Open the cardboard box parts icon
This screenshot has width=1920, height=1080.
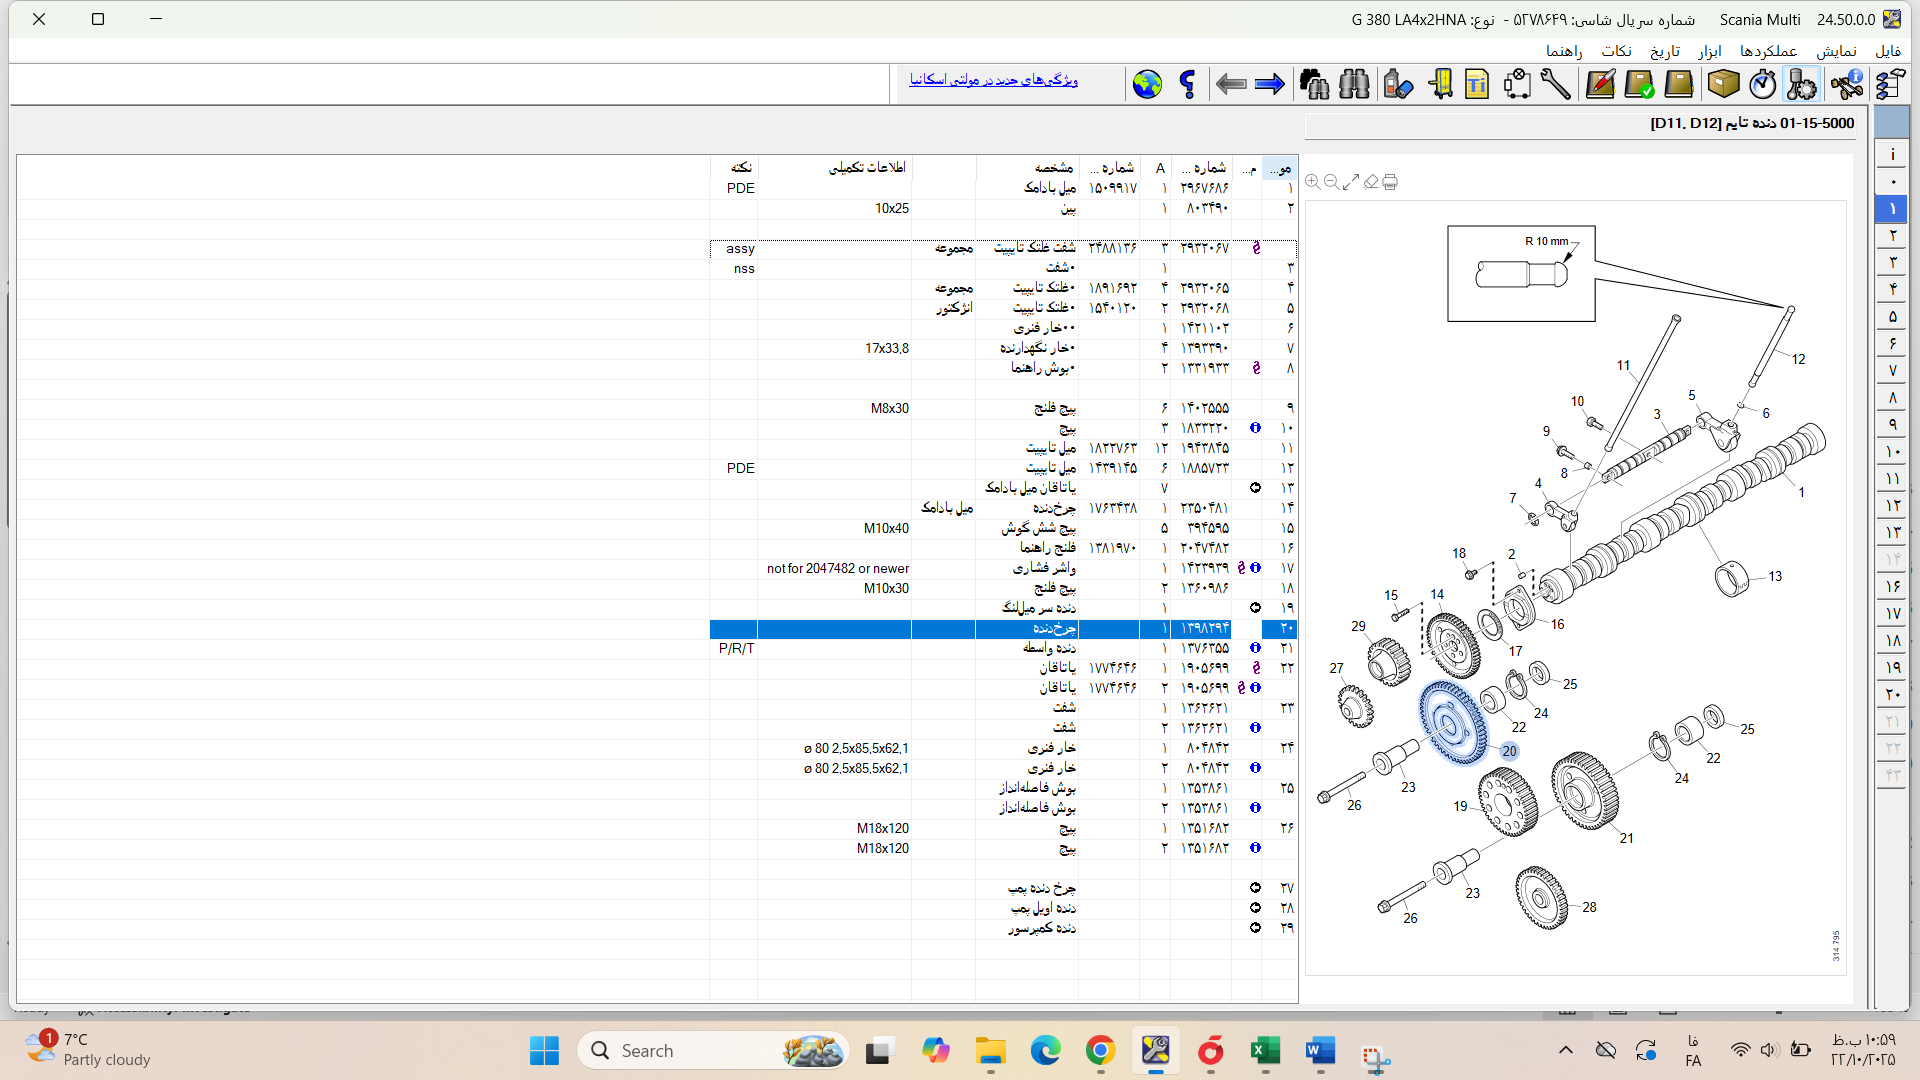[1723, 85]
